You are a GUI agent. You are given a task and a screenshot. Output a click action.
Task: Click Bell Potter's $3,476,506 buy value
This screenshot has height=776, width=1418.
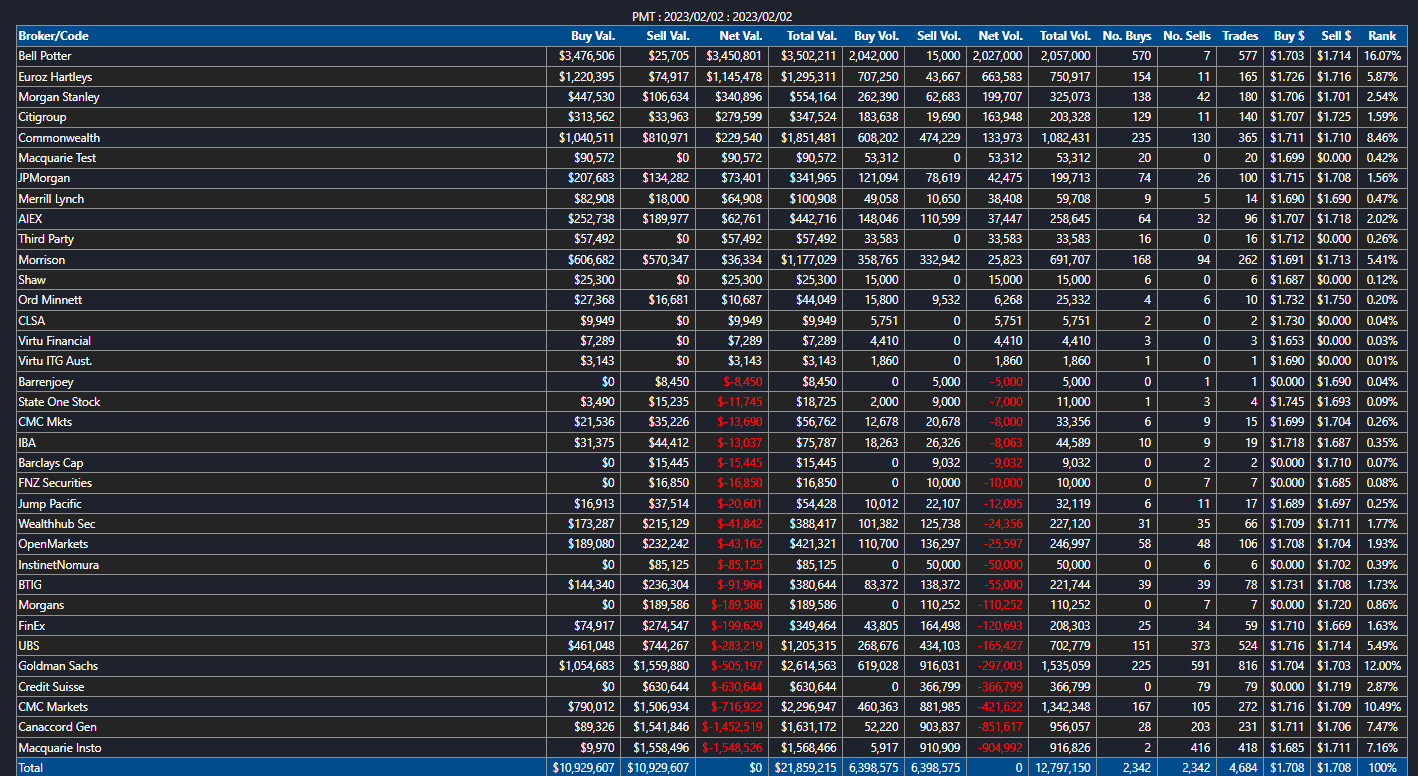tap(587, 56)
